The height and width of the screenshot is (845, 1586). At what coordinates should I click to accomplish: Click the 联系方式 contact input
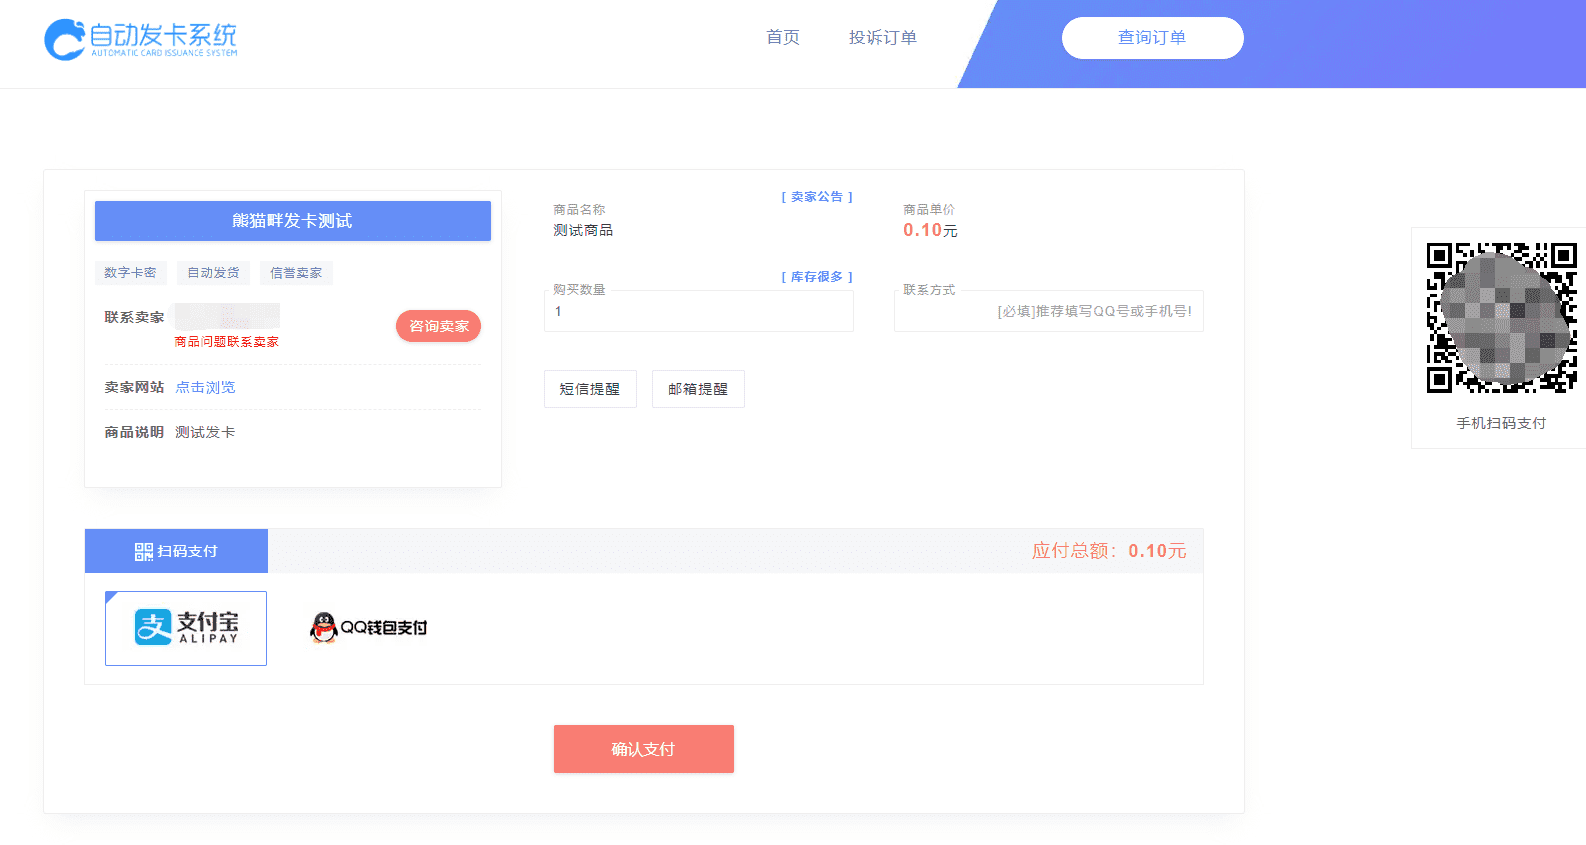1049,311
